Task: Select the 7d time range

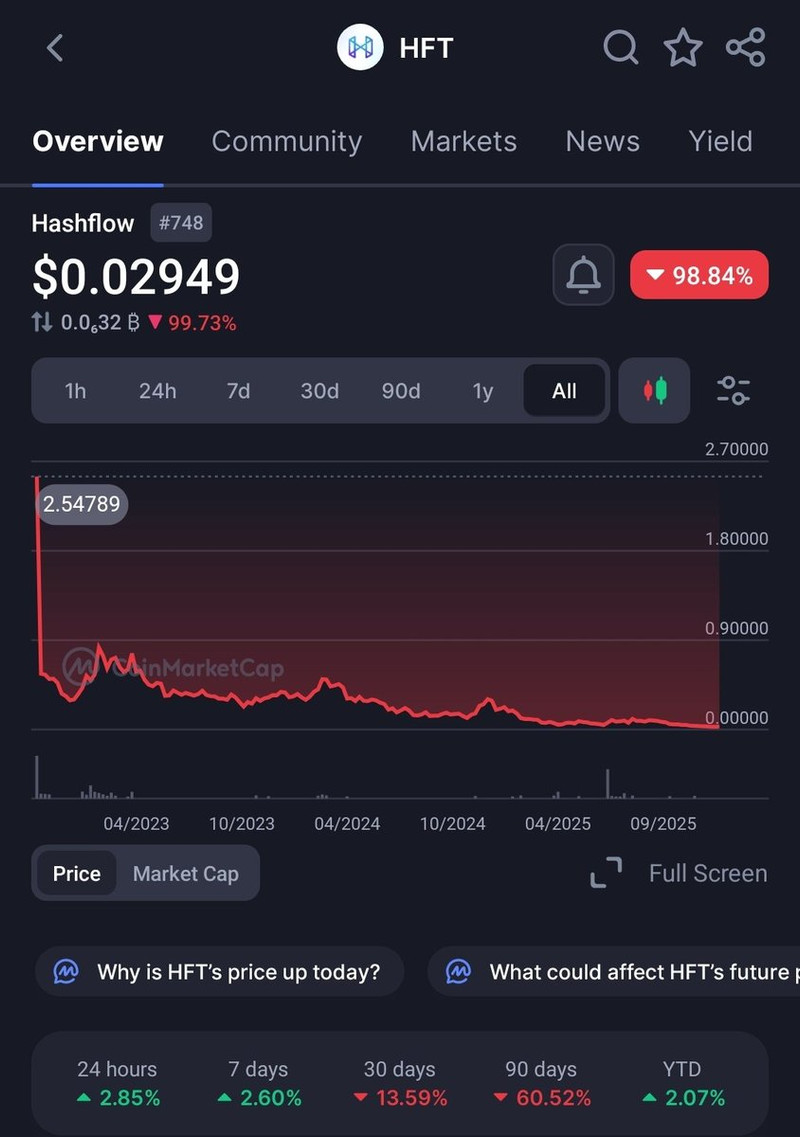Action: coord(238,391)
